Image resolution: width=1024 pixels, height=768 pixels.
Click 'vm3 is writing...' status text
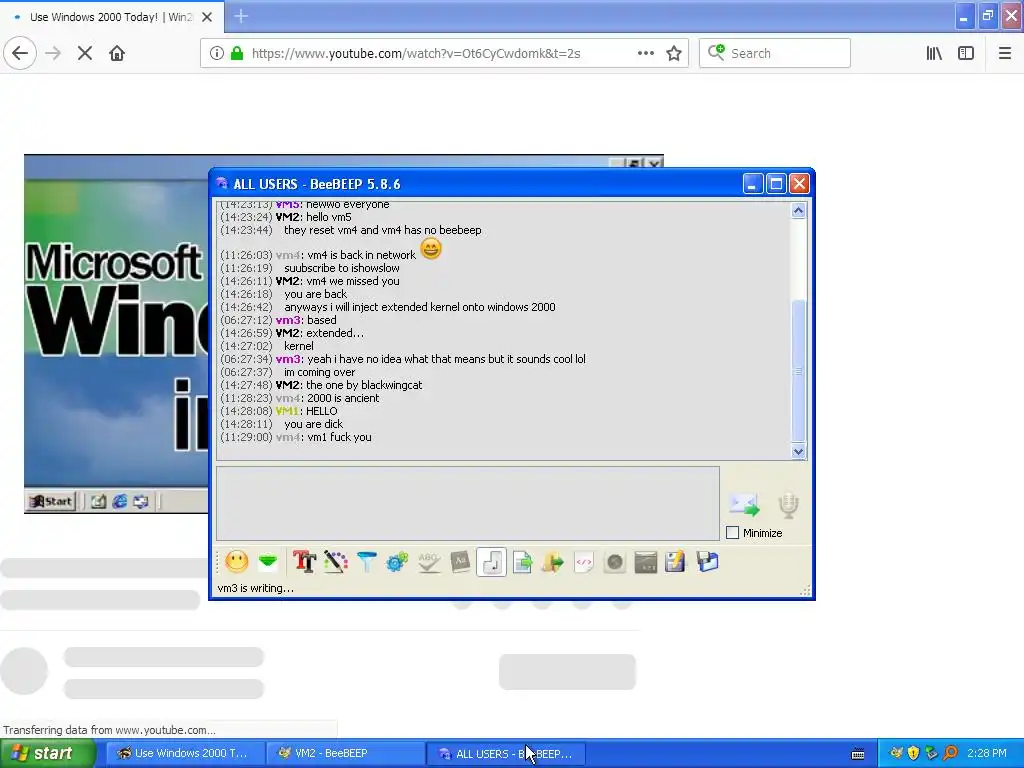(255, 588)
